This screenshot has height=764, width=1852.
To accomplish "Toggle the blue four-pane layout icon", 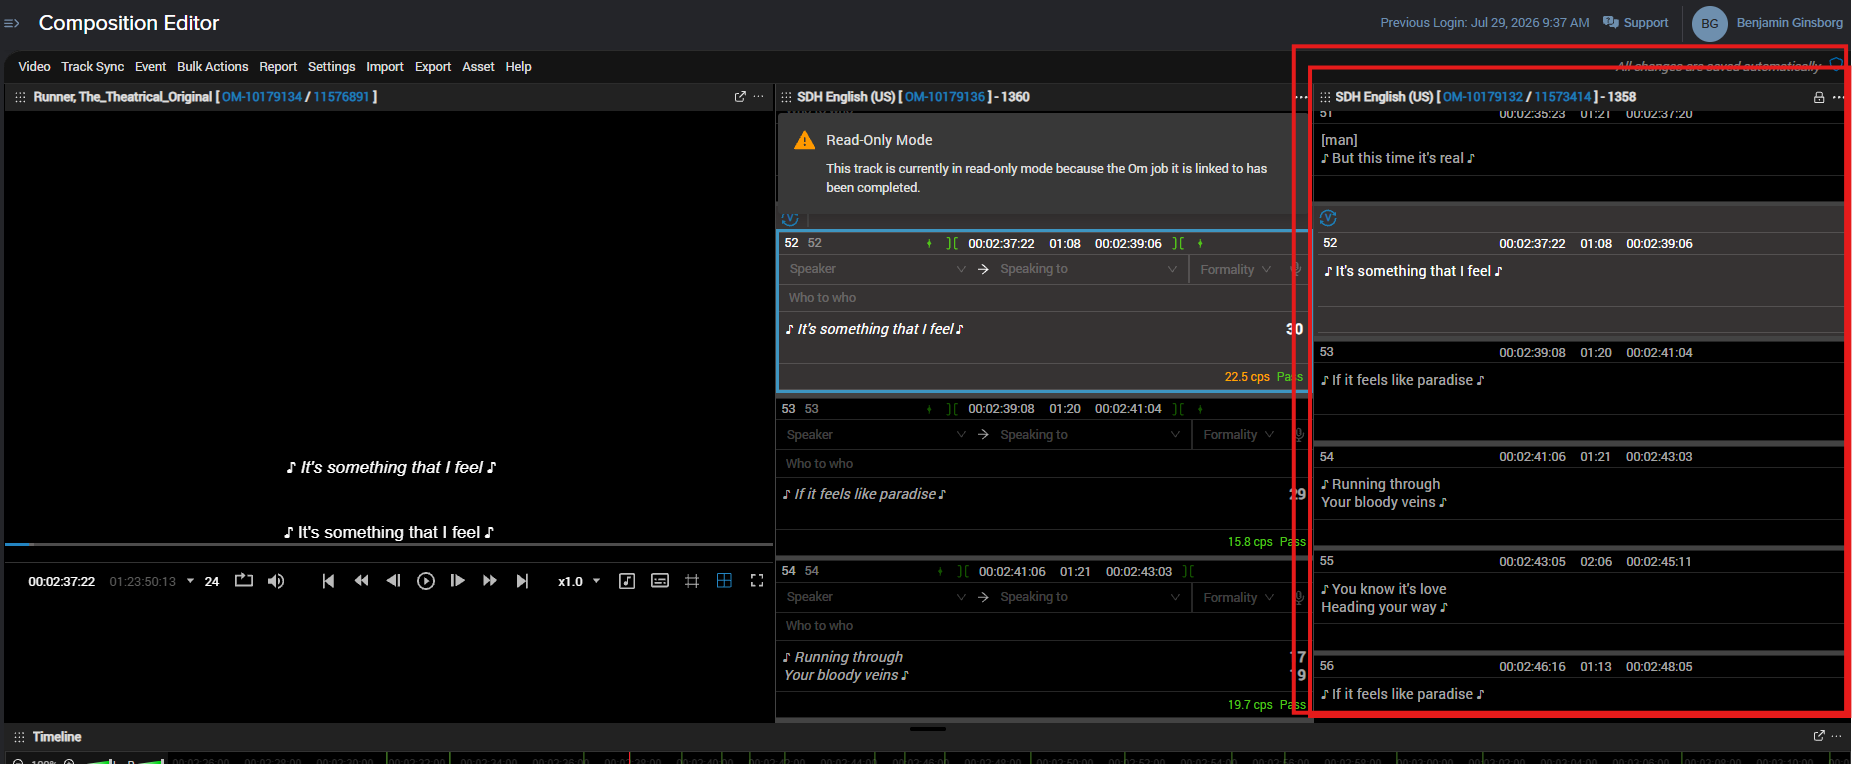I will coord(725,581).
